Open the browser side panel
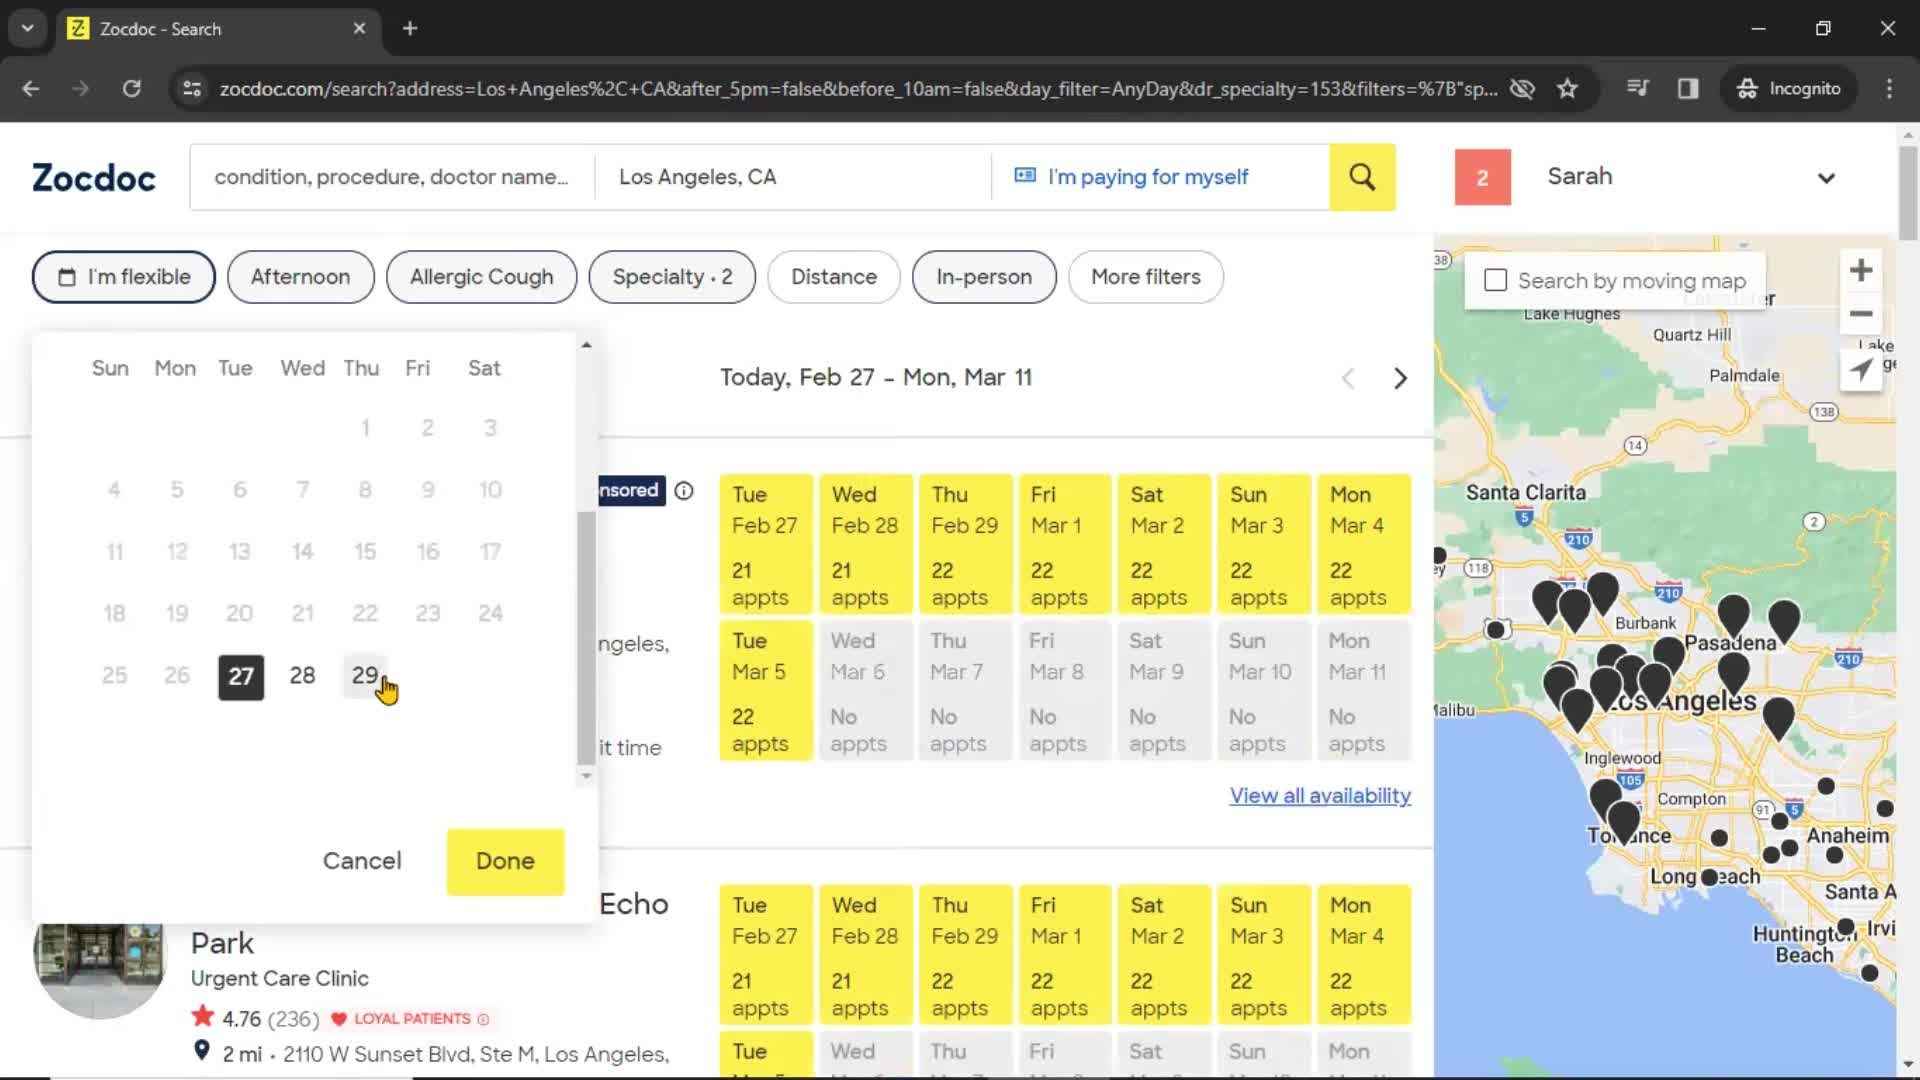This screenshot has height=1080, width=1920. [1688, 89]
